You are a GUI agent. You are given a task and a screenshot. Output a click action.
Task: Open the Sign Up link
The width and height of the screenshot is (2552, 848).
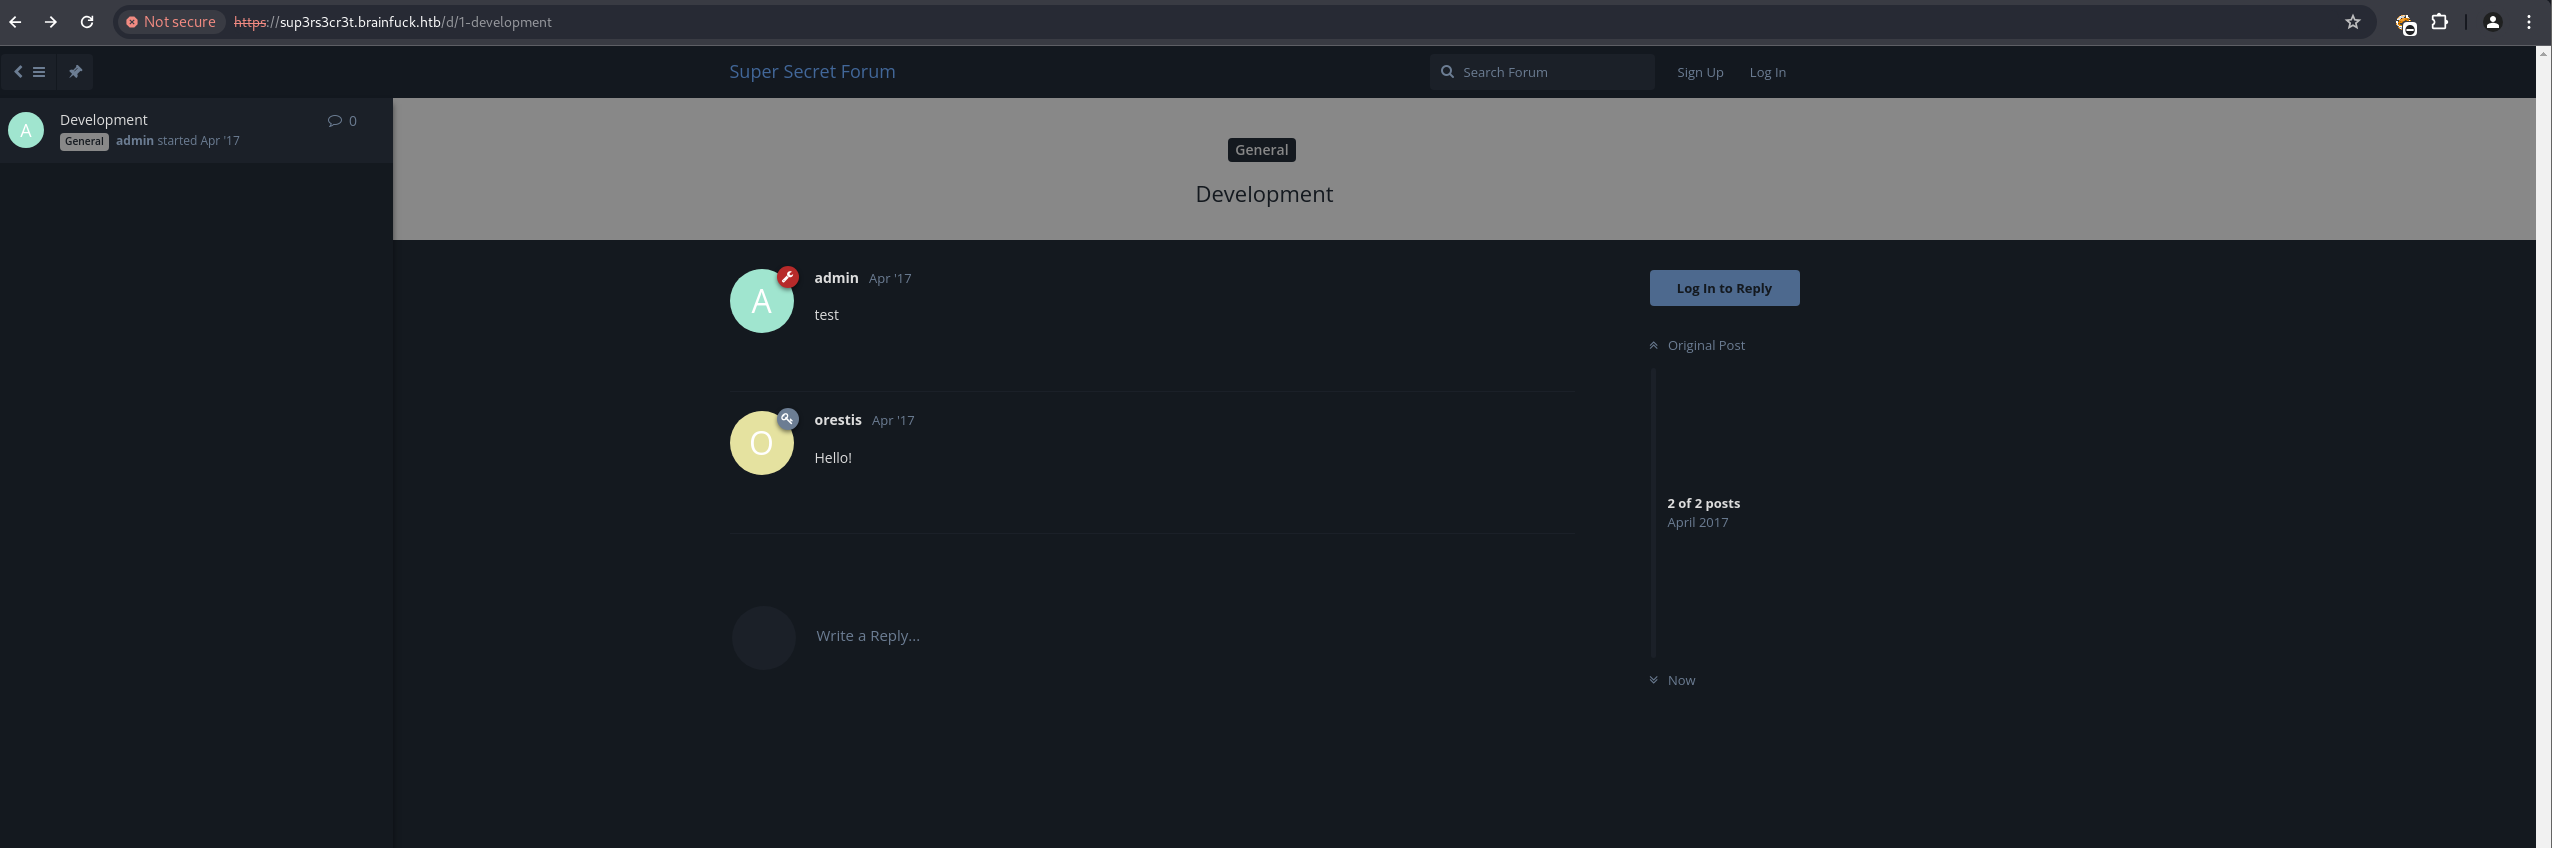(1699, 72)
